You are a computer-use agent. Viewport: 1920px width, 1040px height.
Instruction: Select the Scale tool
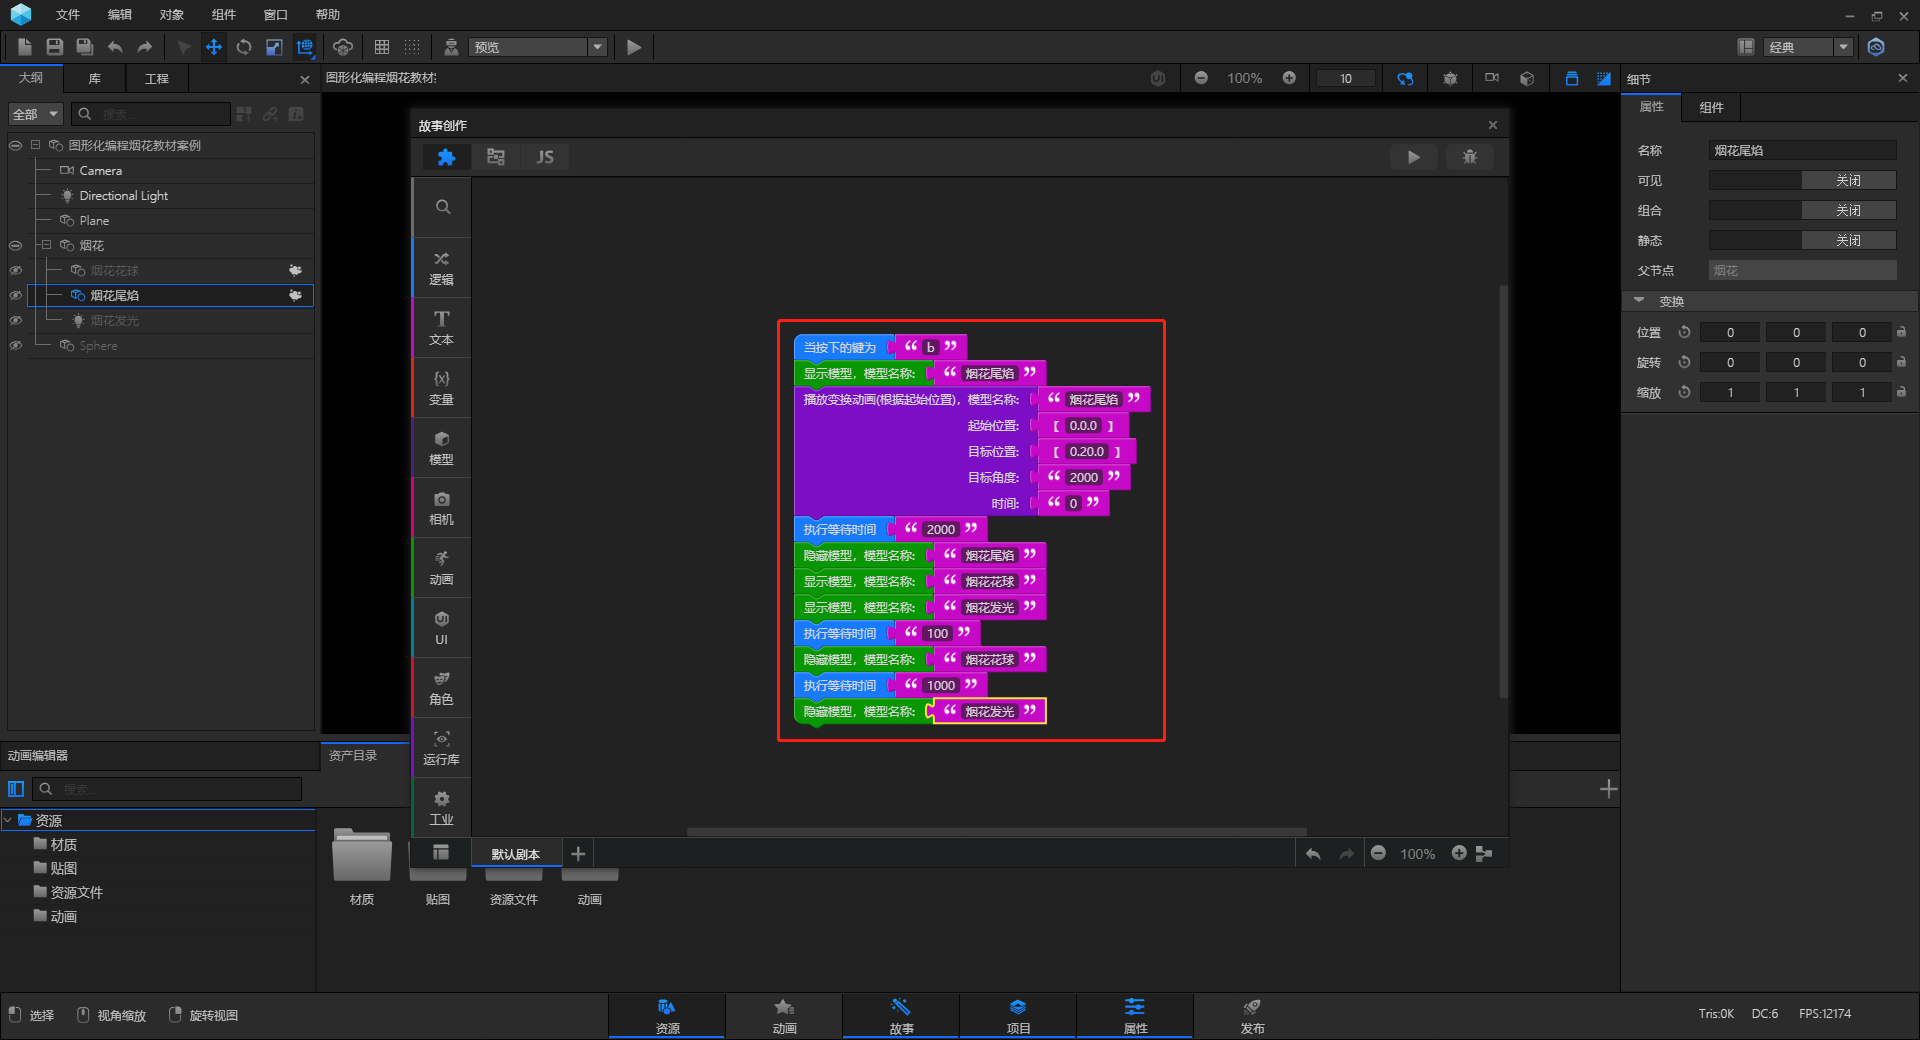274,47
